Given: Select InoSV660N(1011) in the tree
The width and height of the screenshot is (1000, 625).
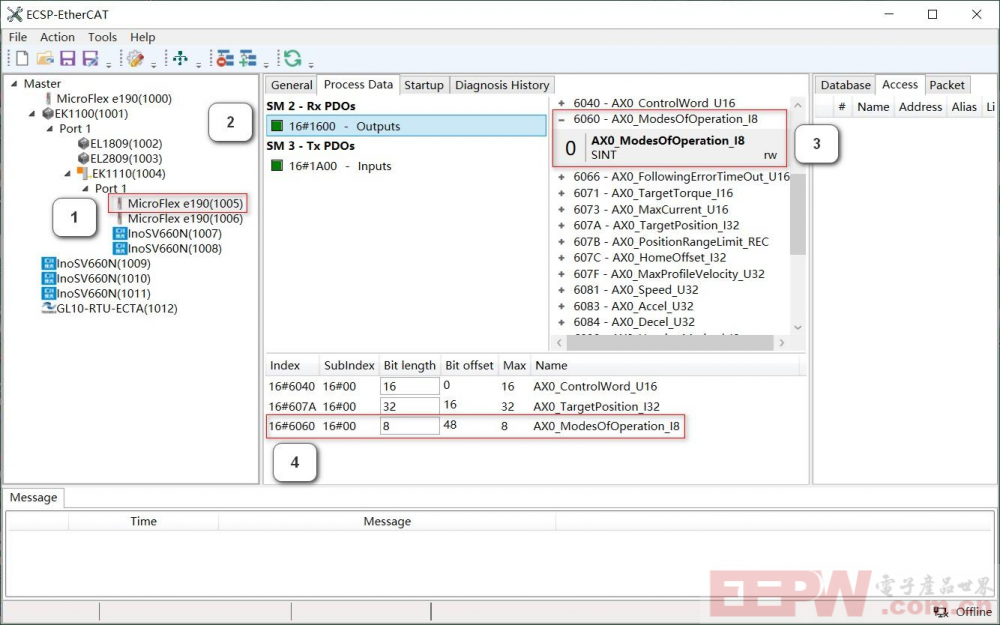Looking at the screenshot, I should (103, 293).
